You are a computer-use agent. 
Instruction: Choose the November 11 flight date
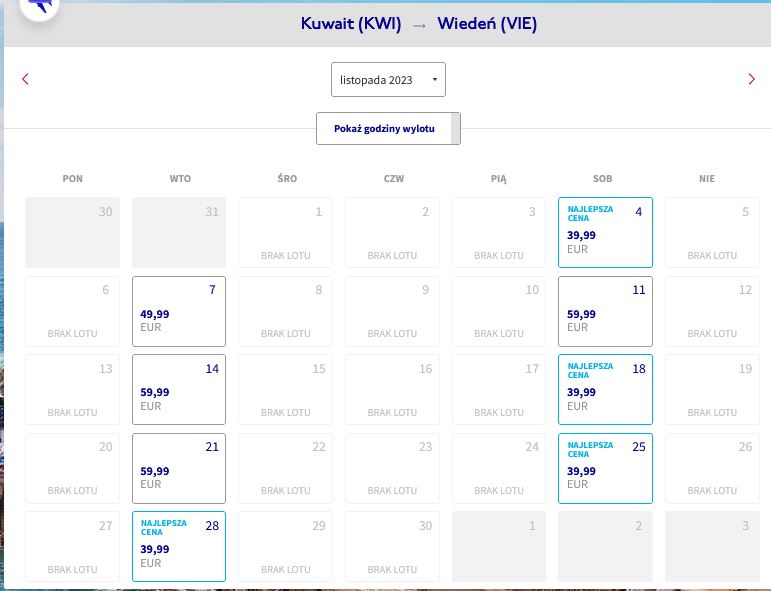[605, 311]
